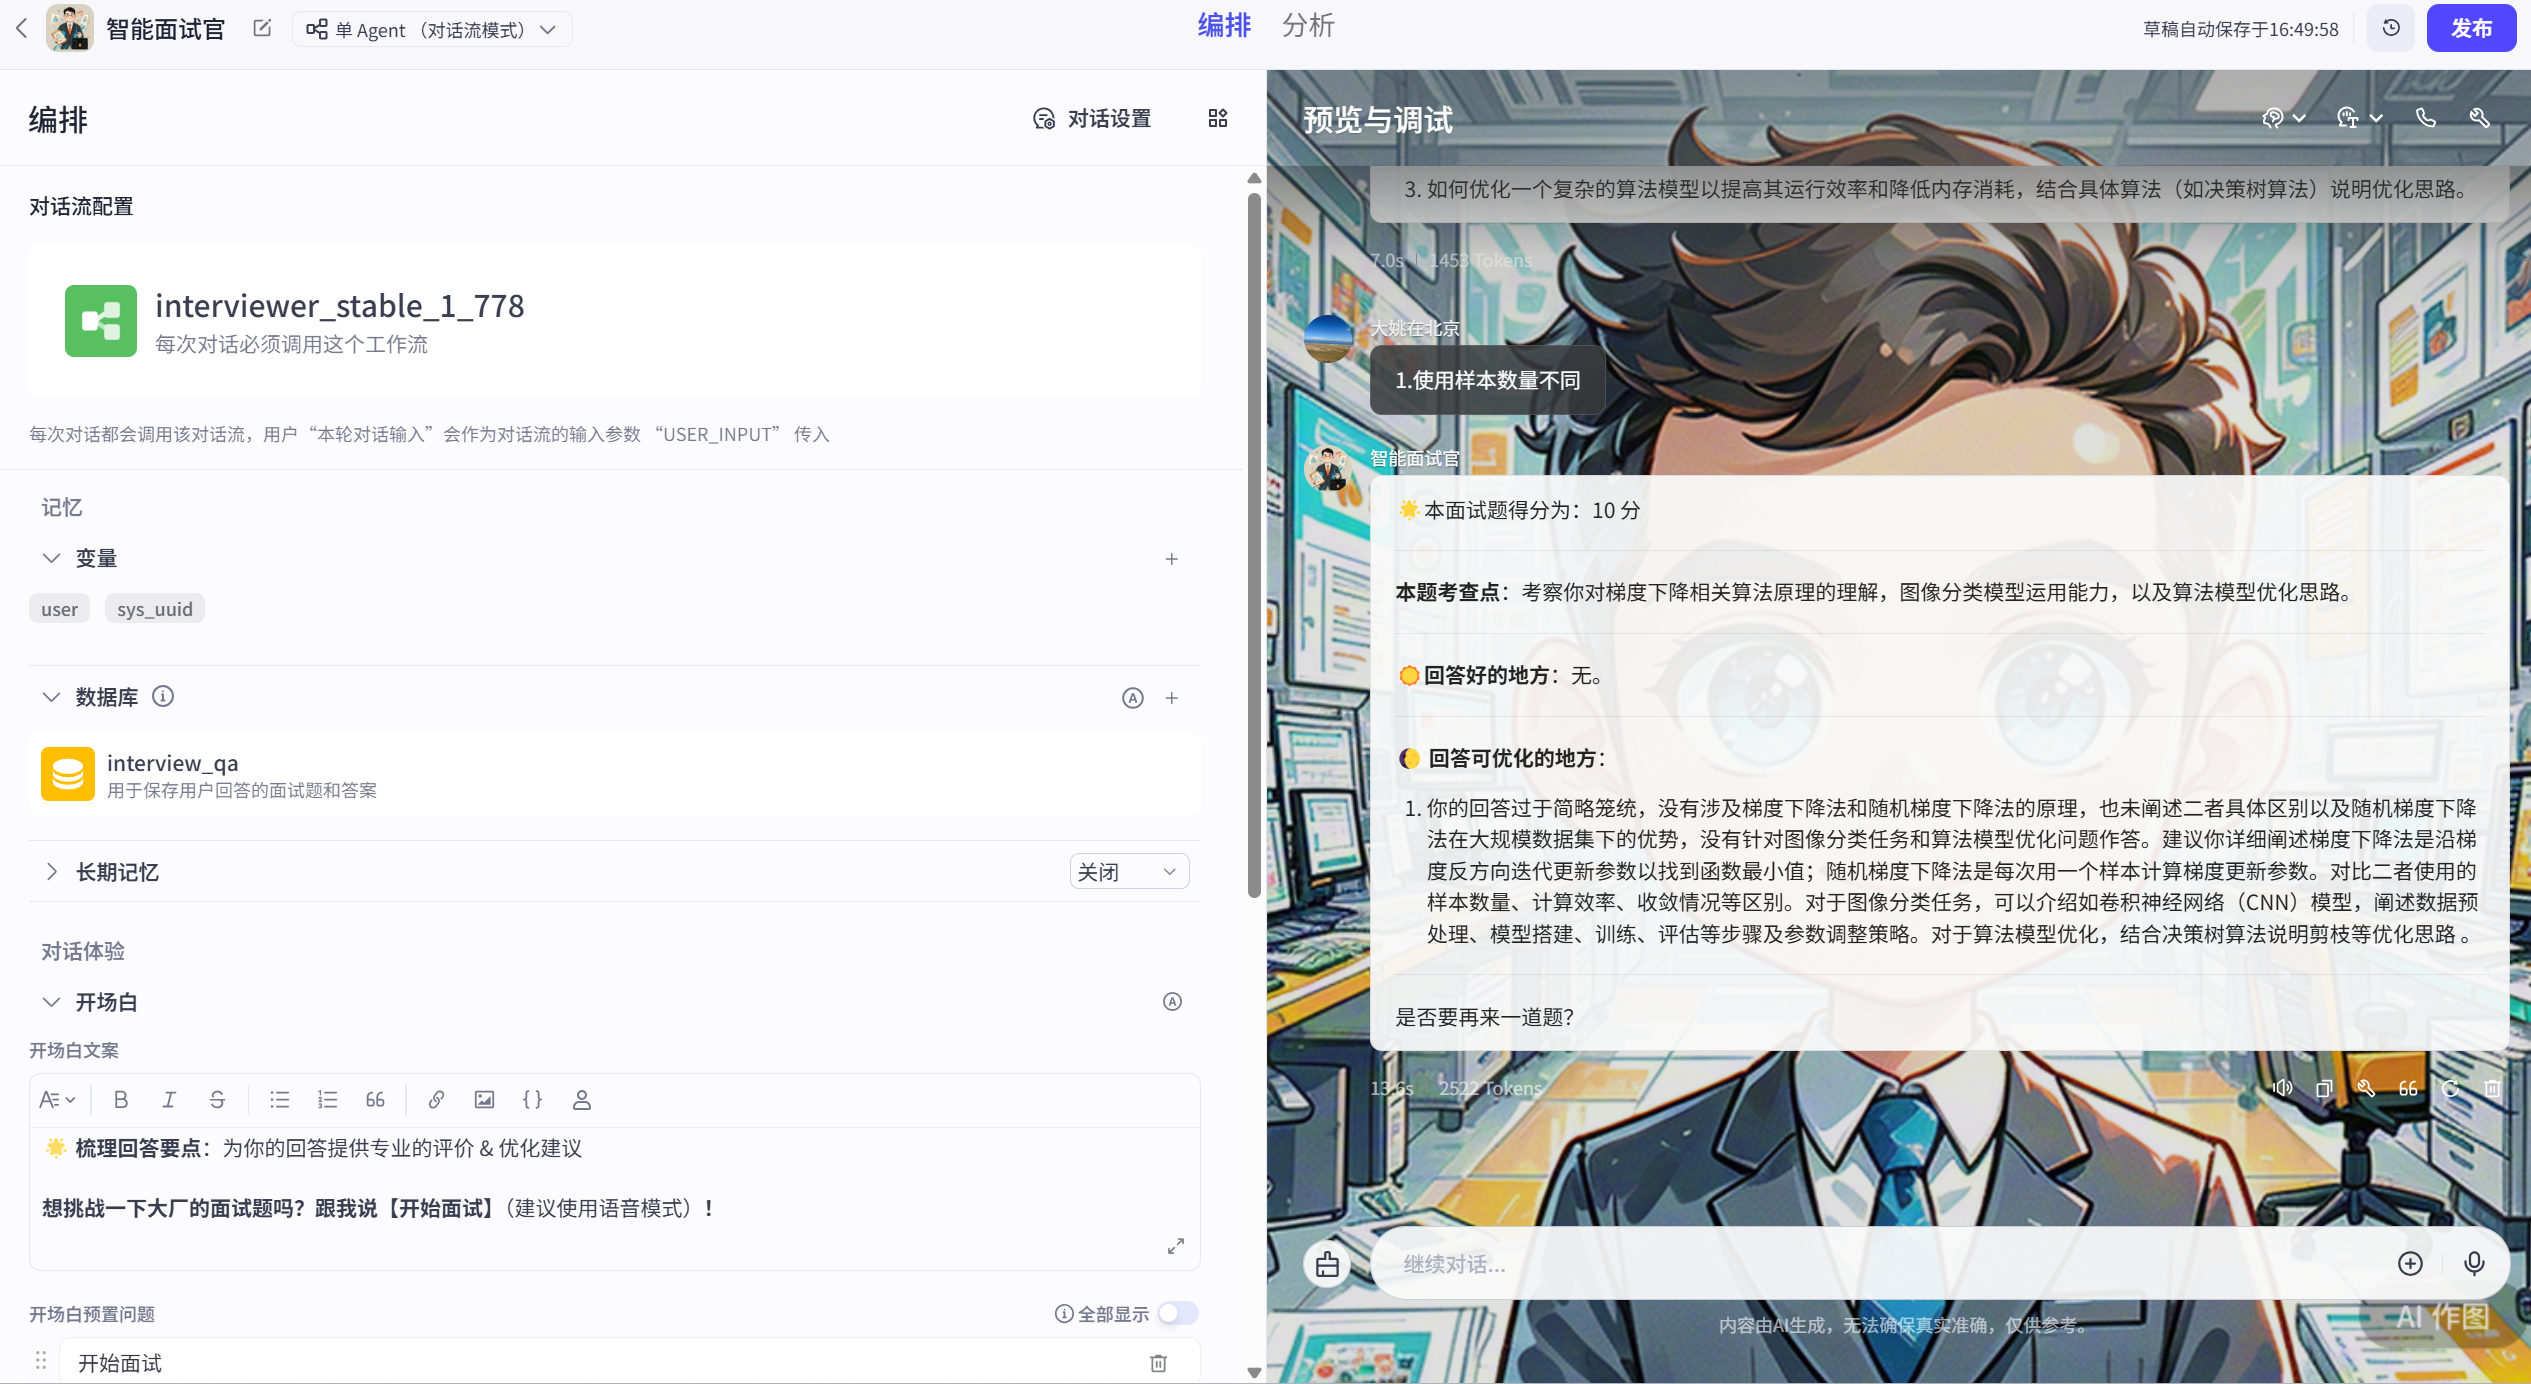Expand the 长期记忆 section

click(x=51, y=872)
